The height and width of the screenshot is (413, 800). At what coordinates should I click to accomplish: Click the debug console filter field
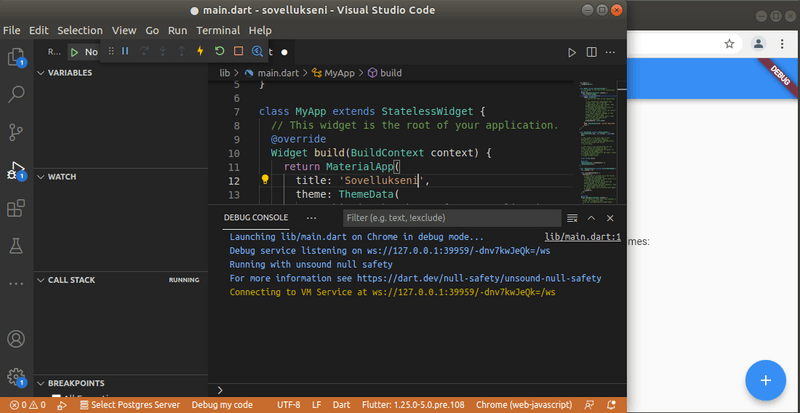coord(450,217)
